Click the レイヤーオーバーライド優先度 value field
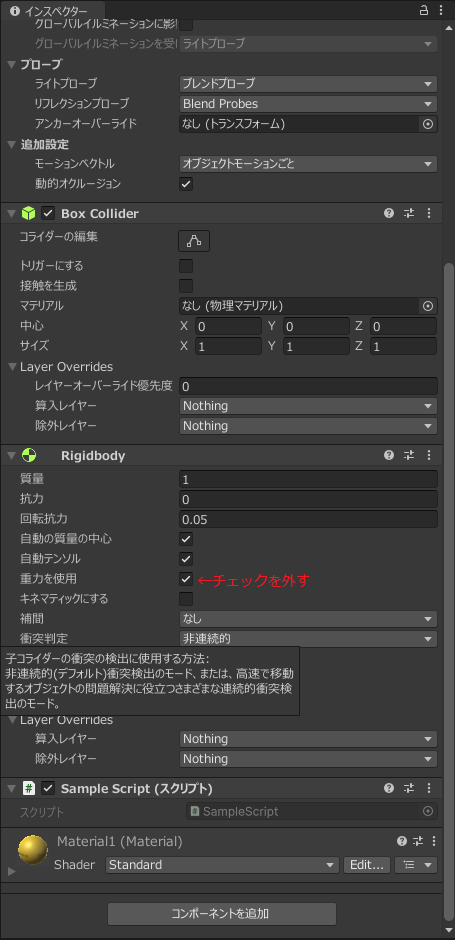This screenshot has height=940, width=455. click(x=308, y=386)
